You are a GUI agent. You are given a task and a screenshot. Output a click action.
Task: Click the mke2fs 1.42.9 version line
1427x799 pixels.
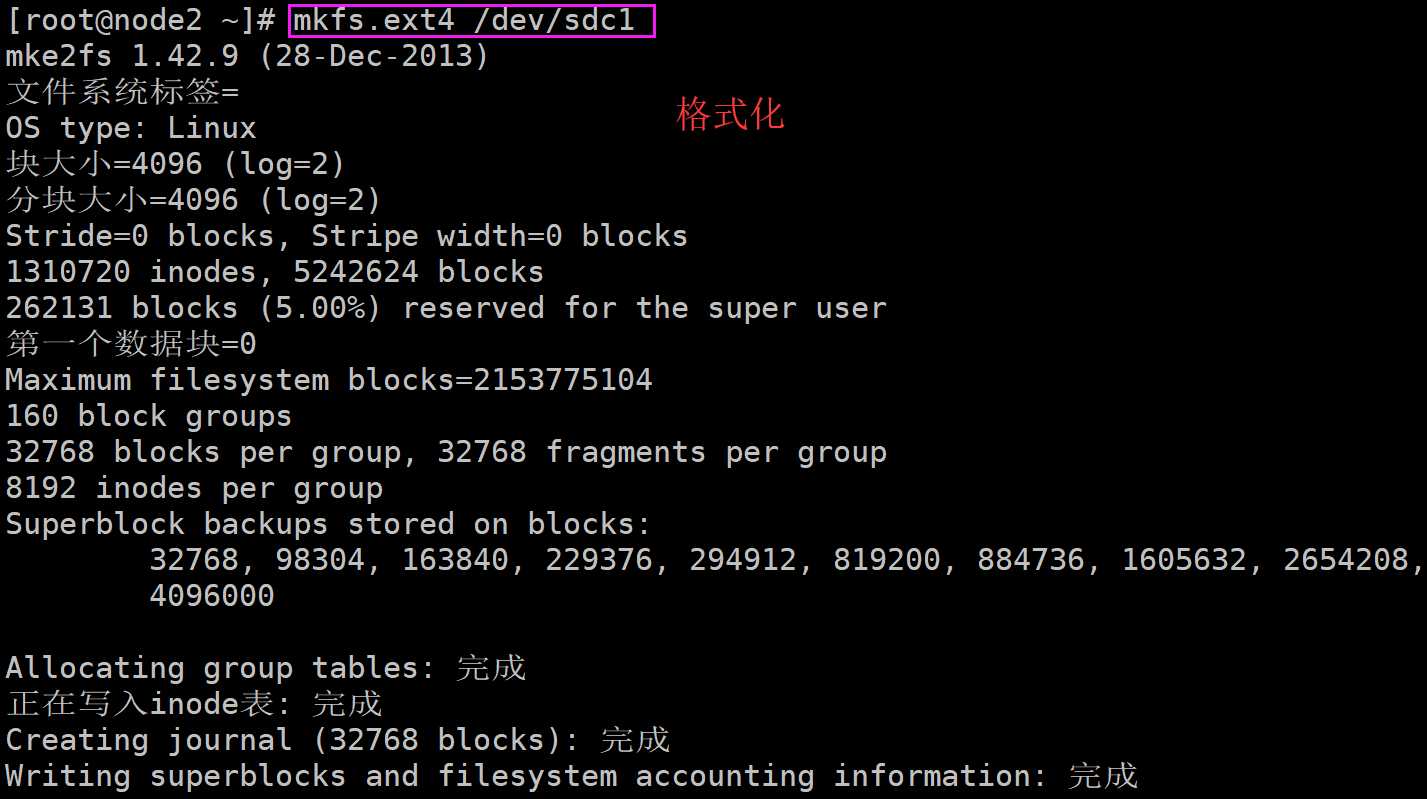(x=248, y=56)
